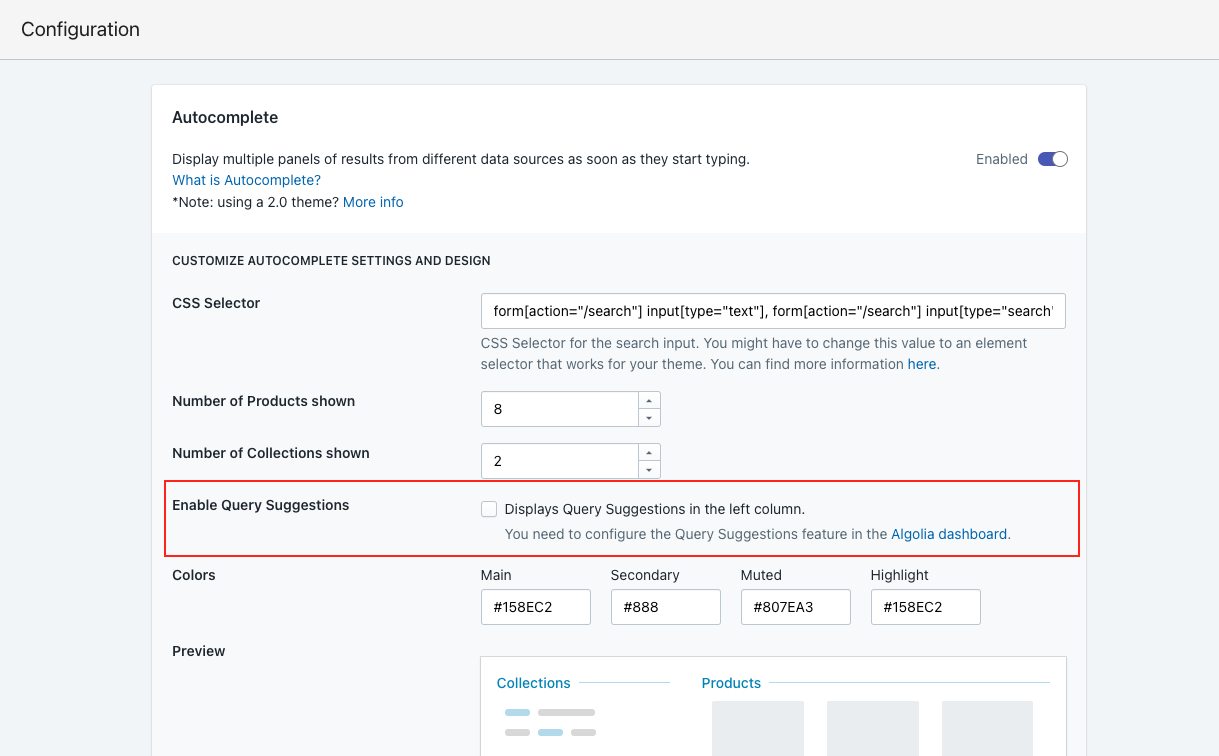Click the Configuration page title
Image resolution: width=1219 pixels, height=756 pixels.
(80, 29)
